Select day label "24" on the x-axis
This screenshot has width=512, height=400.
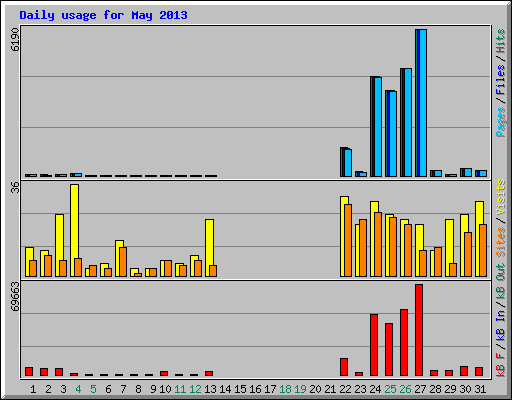point(375,389)
